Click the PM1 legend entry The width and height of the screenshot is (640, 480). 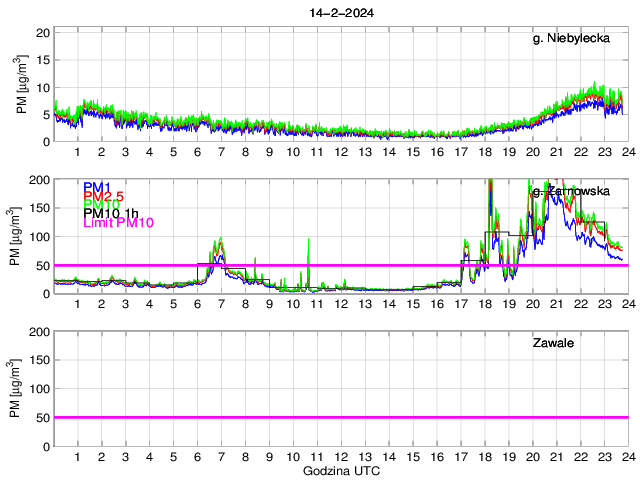[96, 187]
